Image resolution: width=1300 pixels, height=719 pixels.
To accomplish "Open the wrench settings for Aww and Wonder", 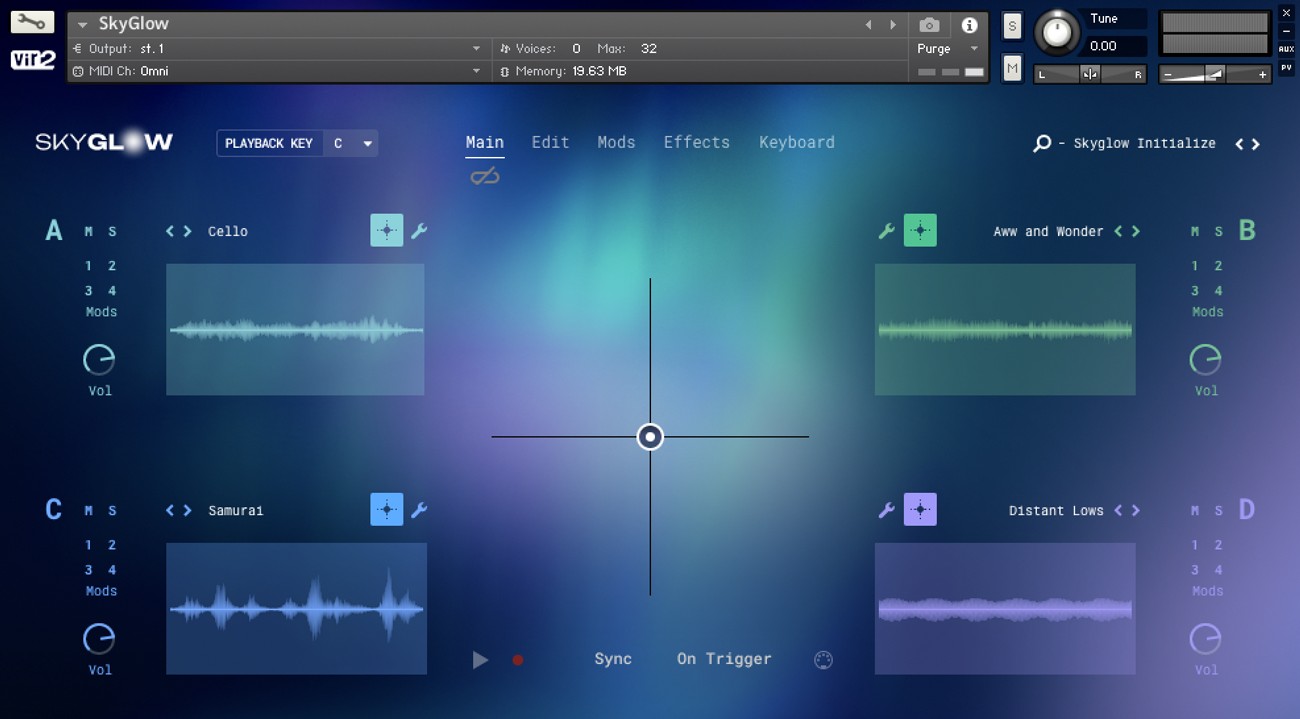I will (886, 230).
